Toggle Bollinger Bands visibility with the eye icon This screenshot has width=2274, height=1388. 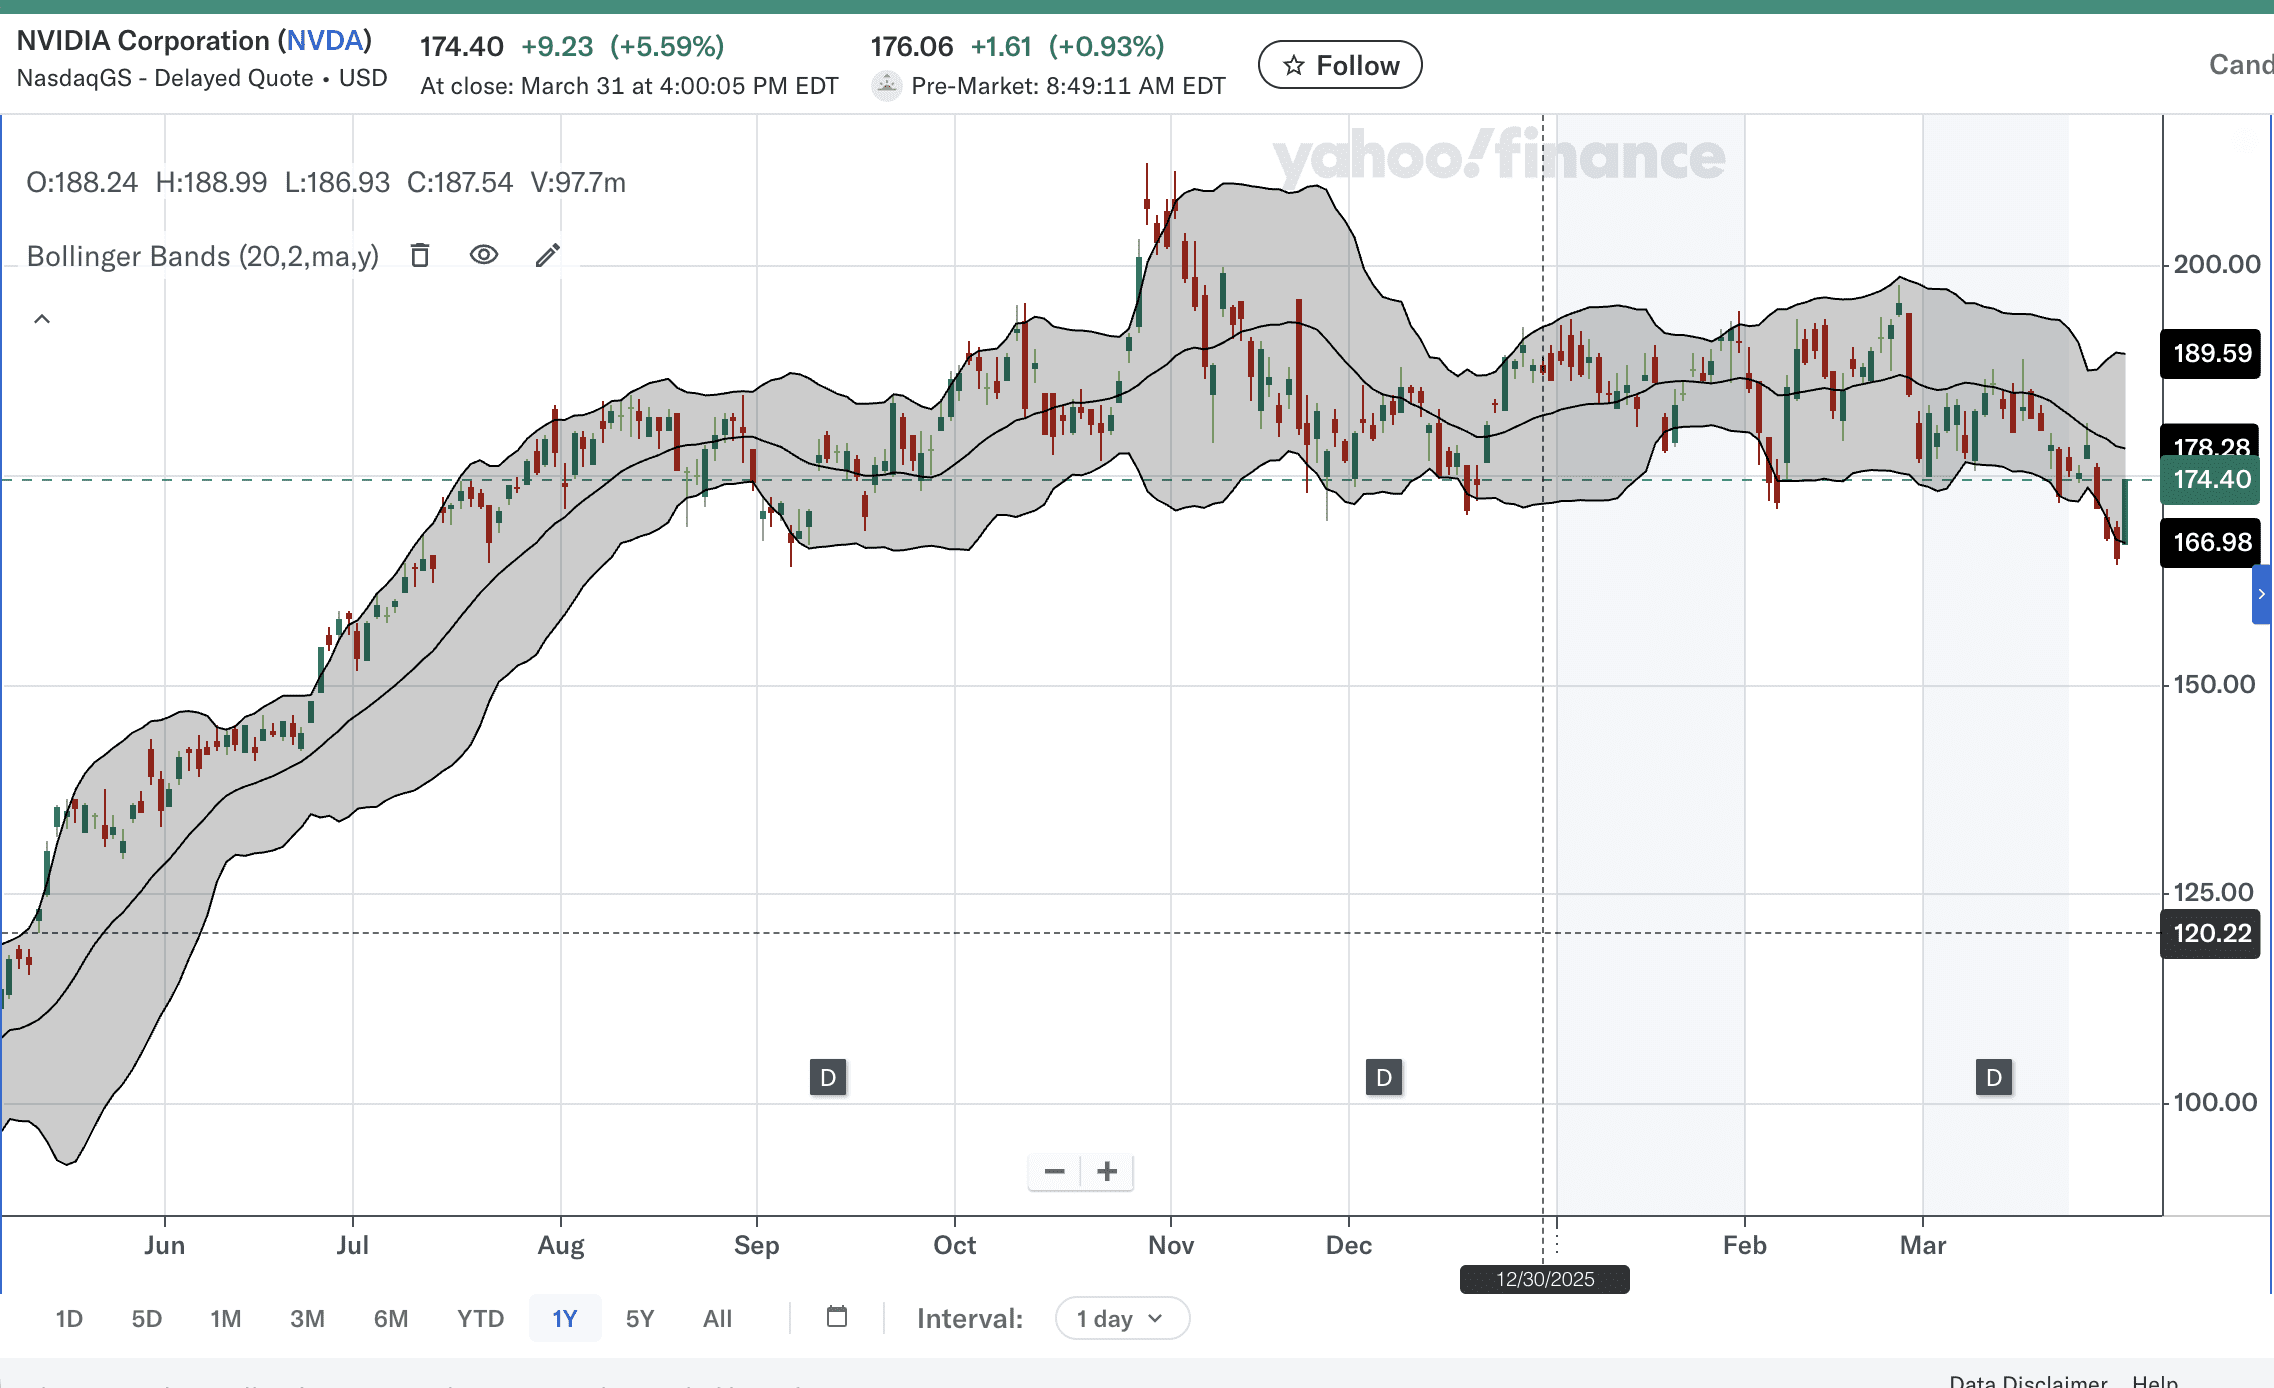click(x=484, y=255)
